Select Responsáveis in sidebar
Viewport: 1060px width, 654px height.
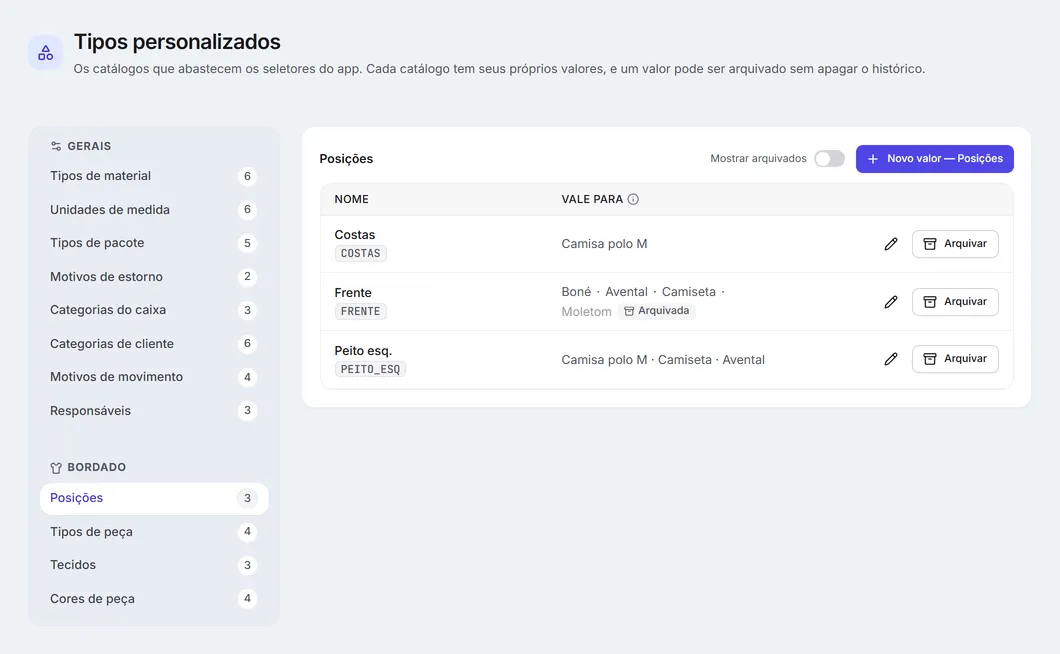click(154, 411)
